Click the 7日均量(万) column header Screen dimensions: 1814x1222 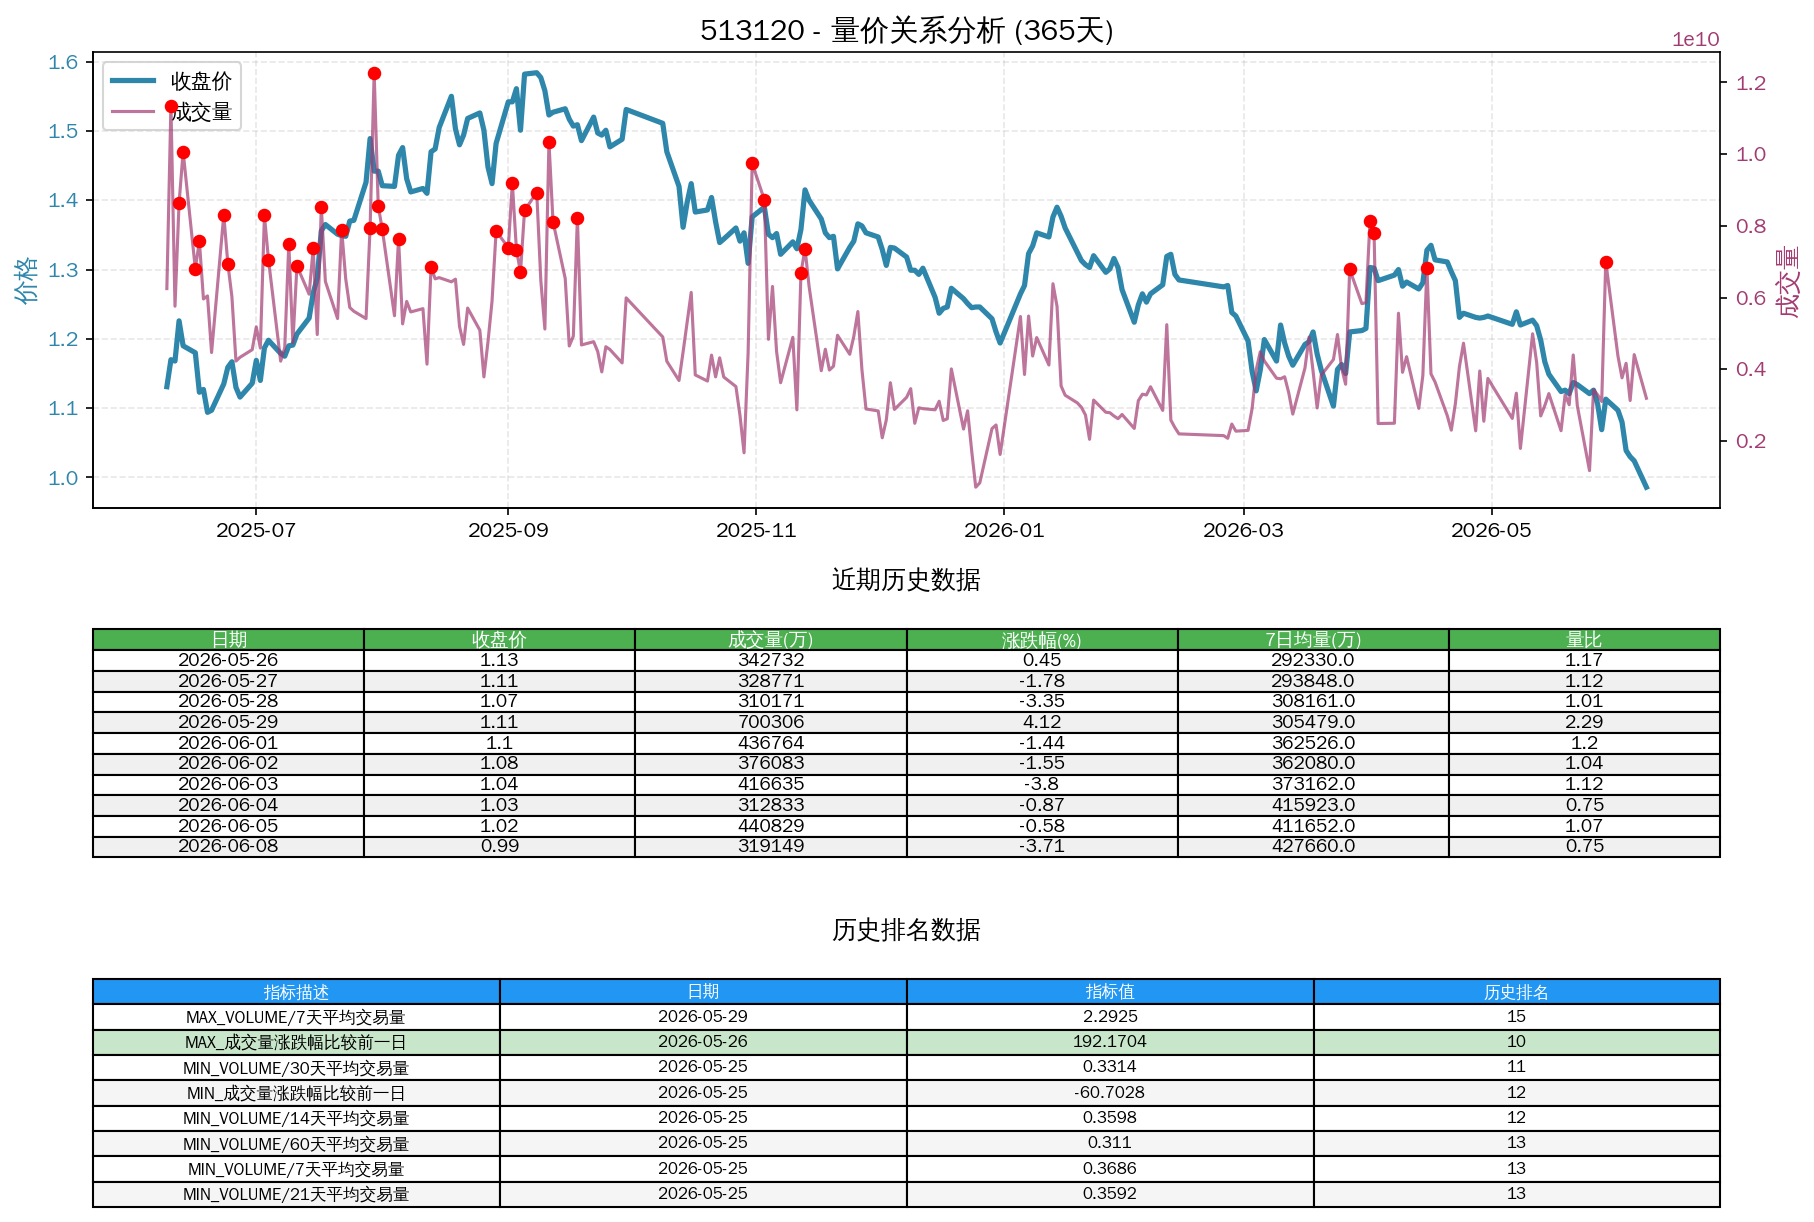(x=1313, y=639)
